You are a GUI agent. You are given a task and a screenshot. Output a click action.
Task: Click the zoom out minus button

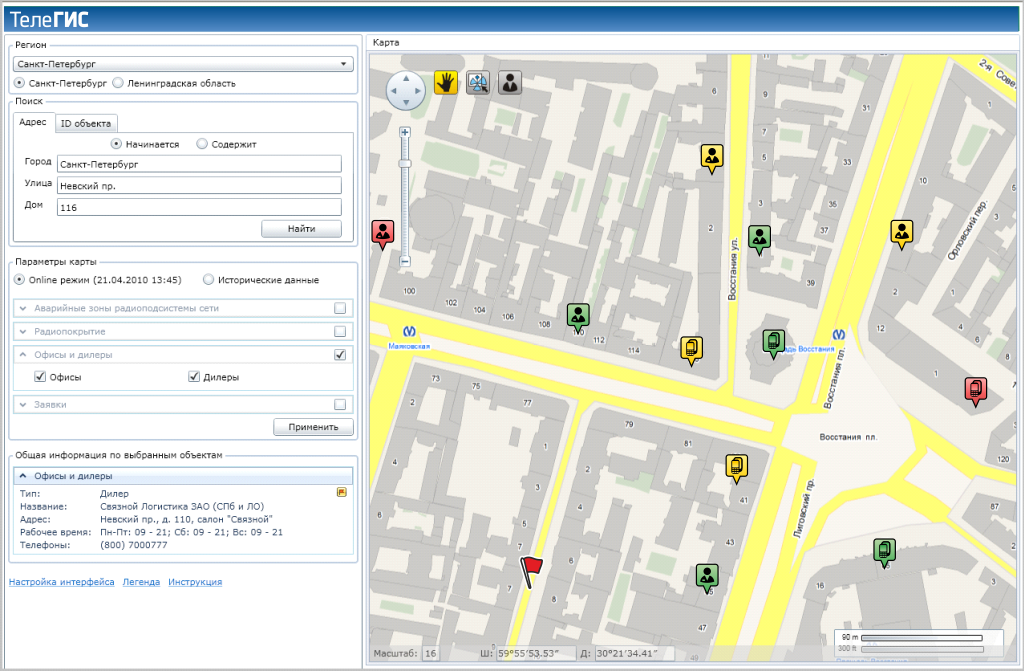(405, 261)
